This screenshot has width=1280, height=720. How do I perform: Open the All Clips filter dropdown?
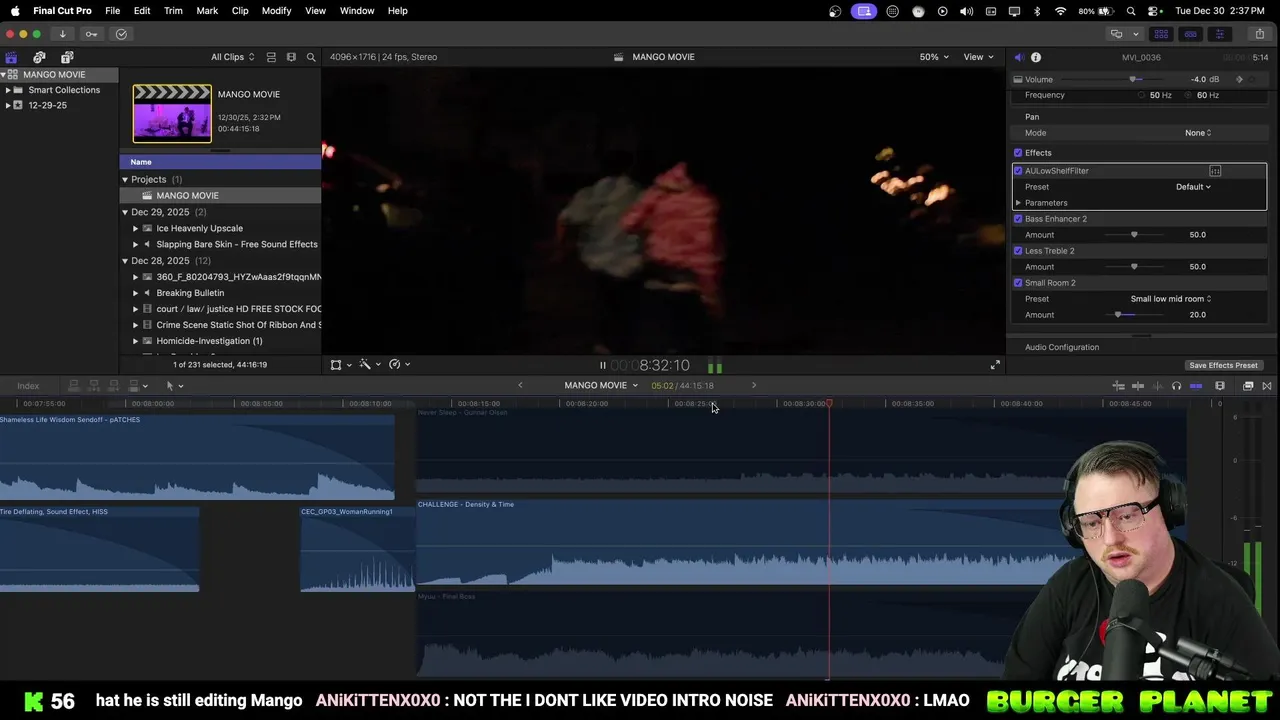click(x=232, y=57)
